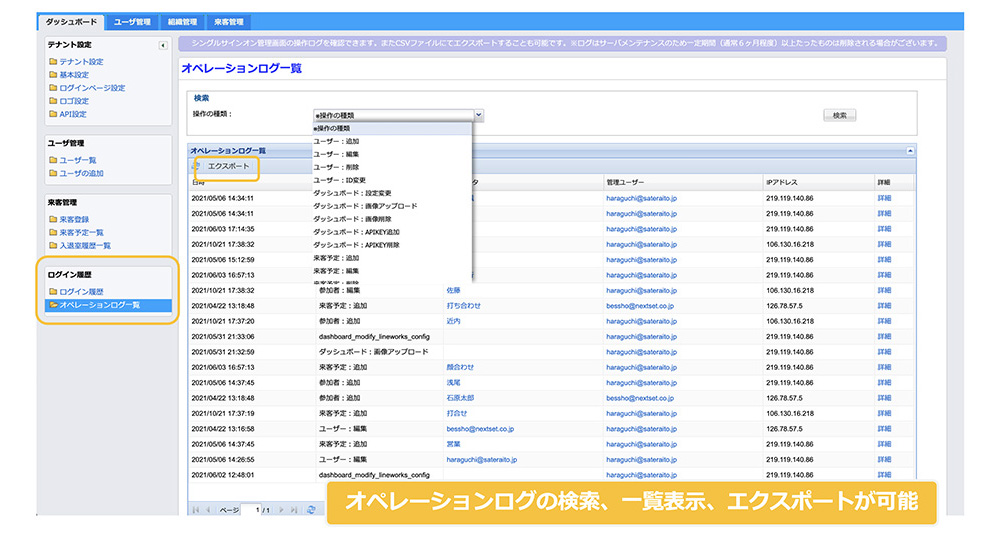Click the refresh icon beside エクスポート
Viewport: 1000px width, 543px height.
click(x=196, y=166)
